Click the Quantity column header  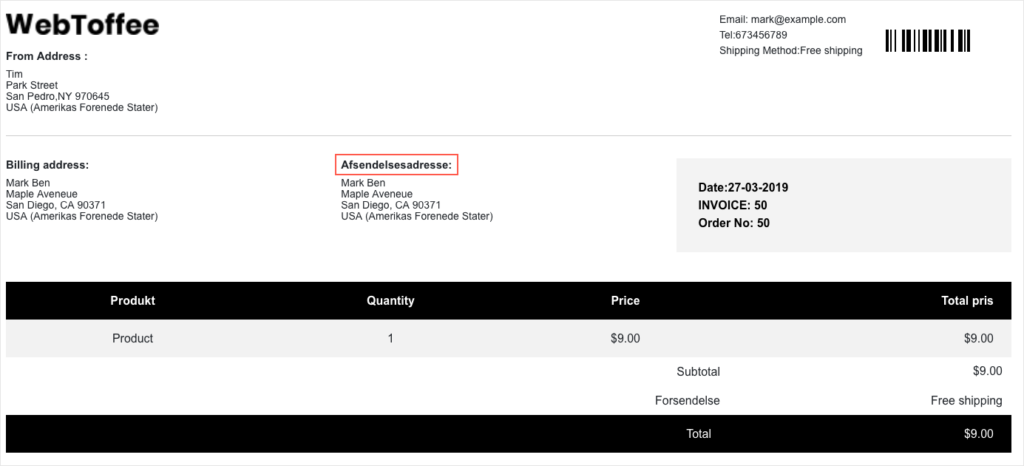pyautogui.click(x=391, y=301)
